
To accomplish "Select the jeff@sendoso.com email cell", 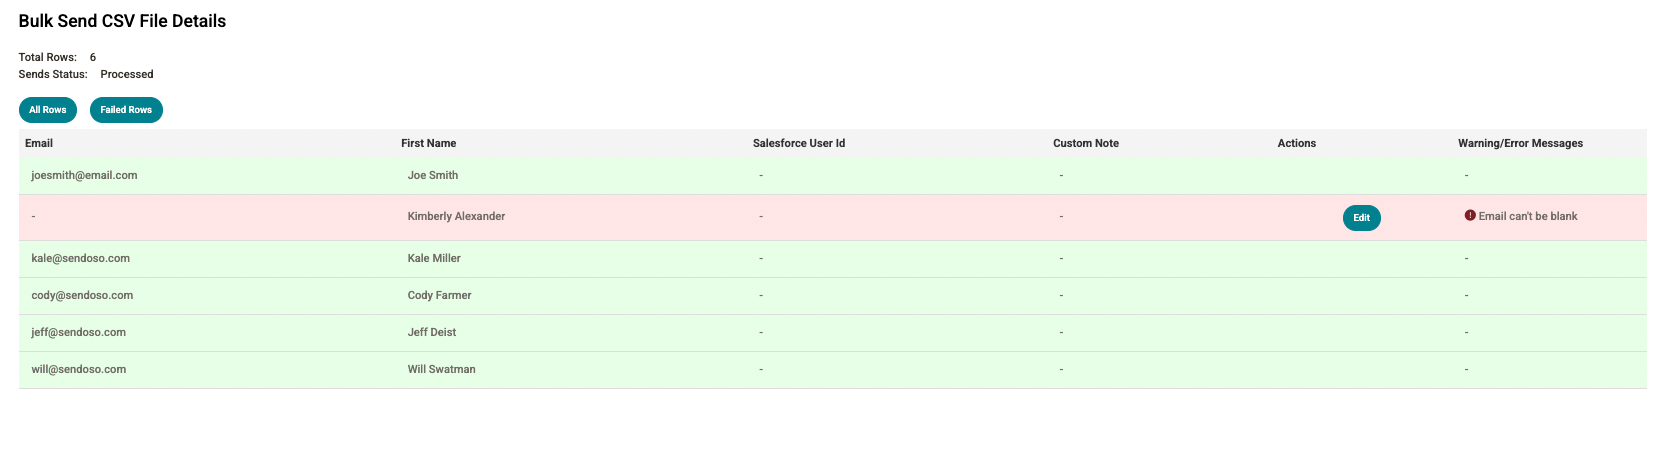I will click(79, 332).
